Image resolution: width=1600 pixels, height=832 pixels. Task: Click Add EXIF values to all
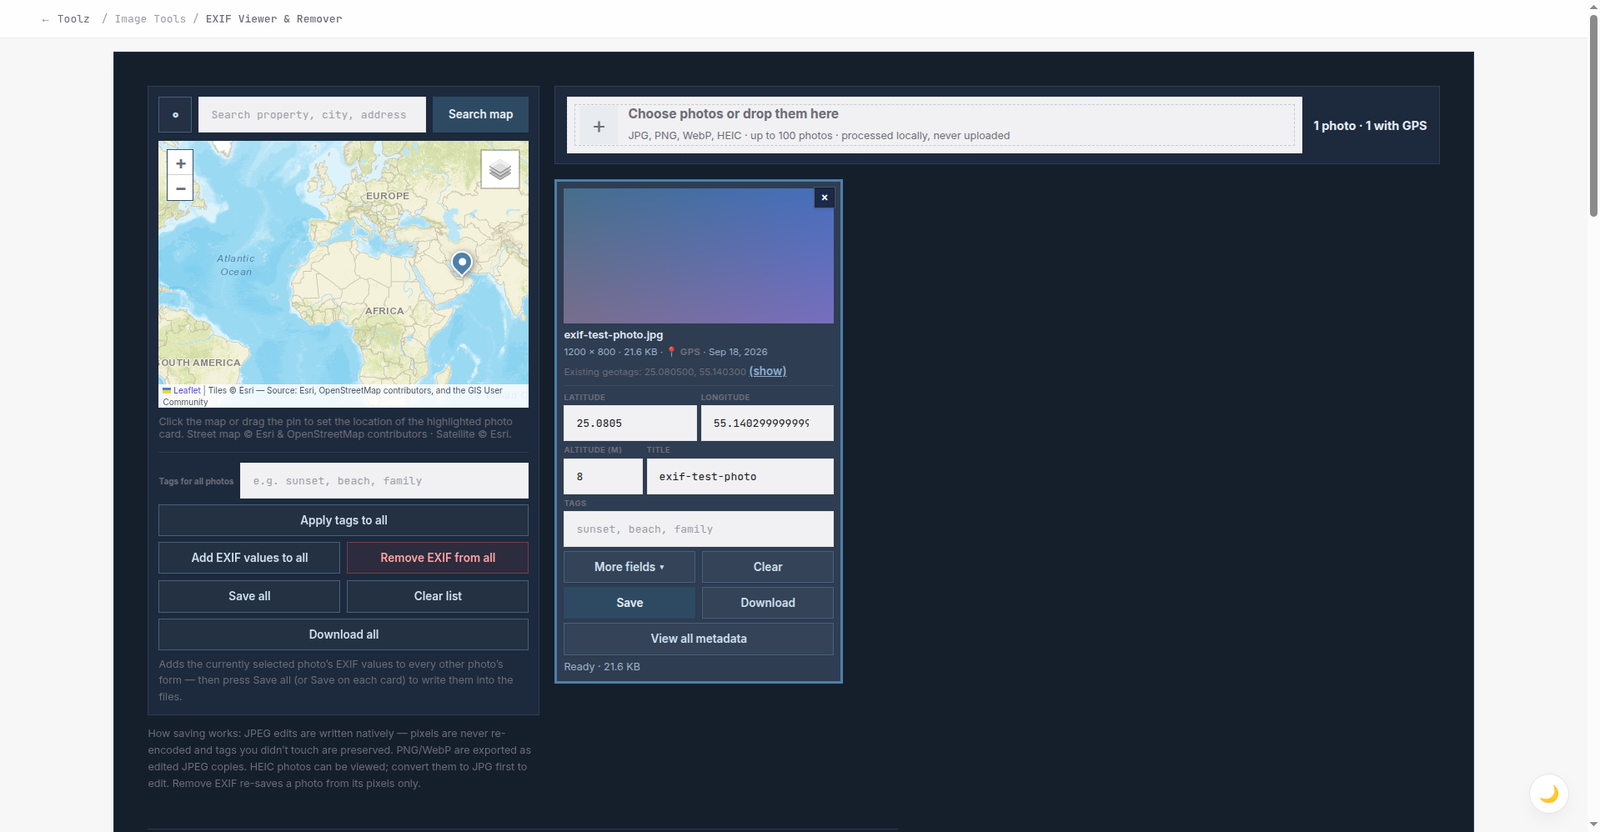(249, 558)
